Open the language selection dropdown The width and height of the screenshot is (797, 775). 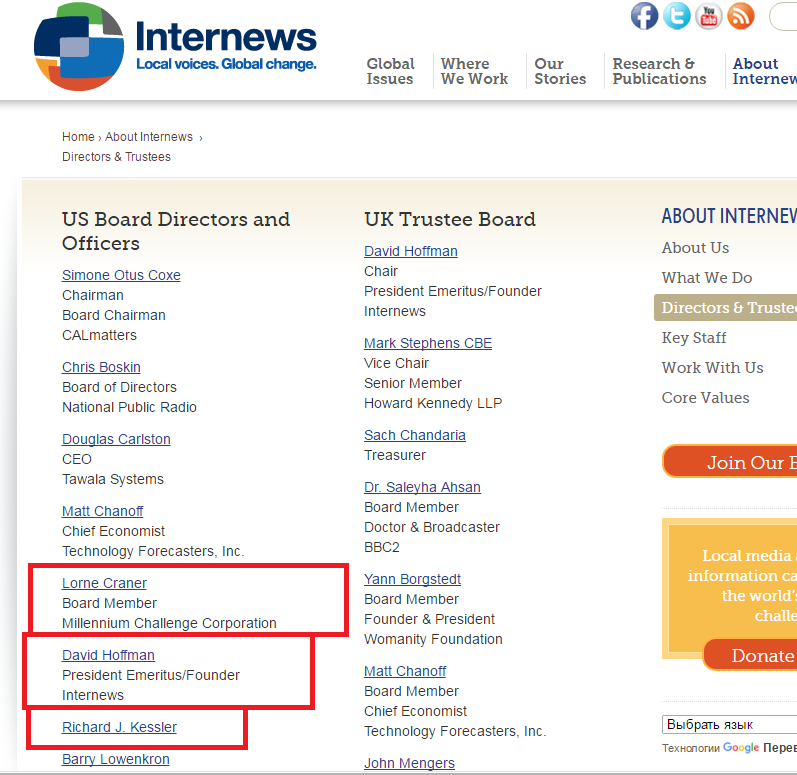coord(728,724)
